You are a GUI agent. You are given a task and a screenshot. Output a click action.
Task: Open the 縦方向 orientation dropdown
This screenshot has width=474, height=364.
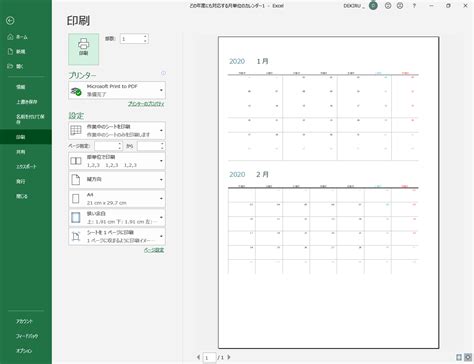click(117, 180)
